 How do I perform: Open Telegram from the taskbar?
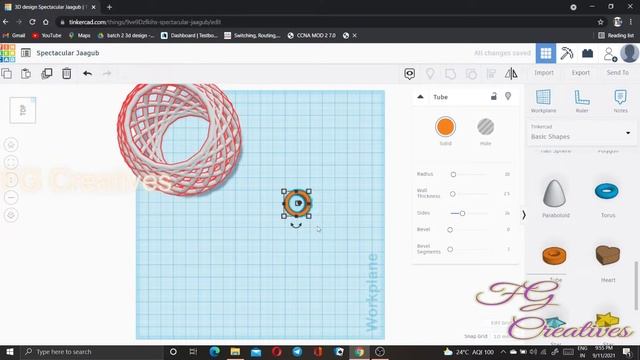(x=297, y=352)
